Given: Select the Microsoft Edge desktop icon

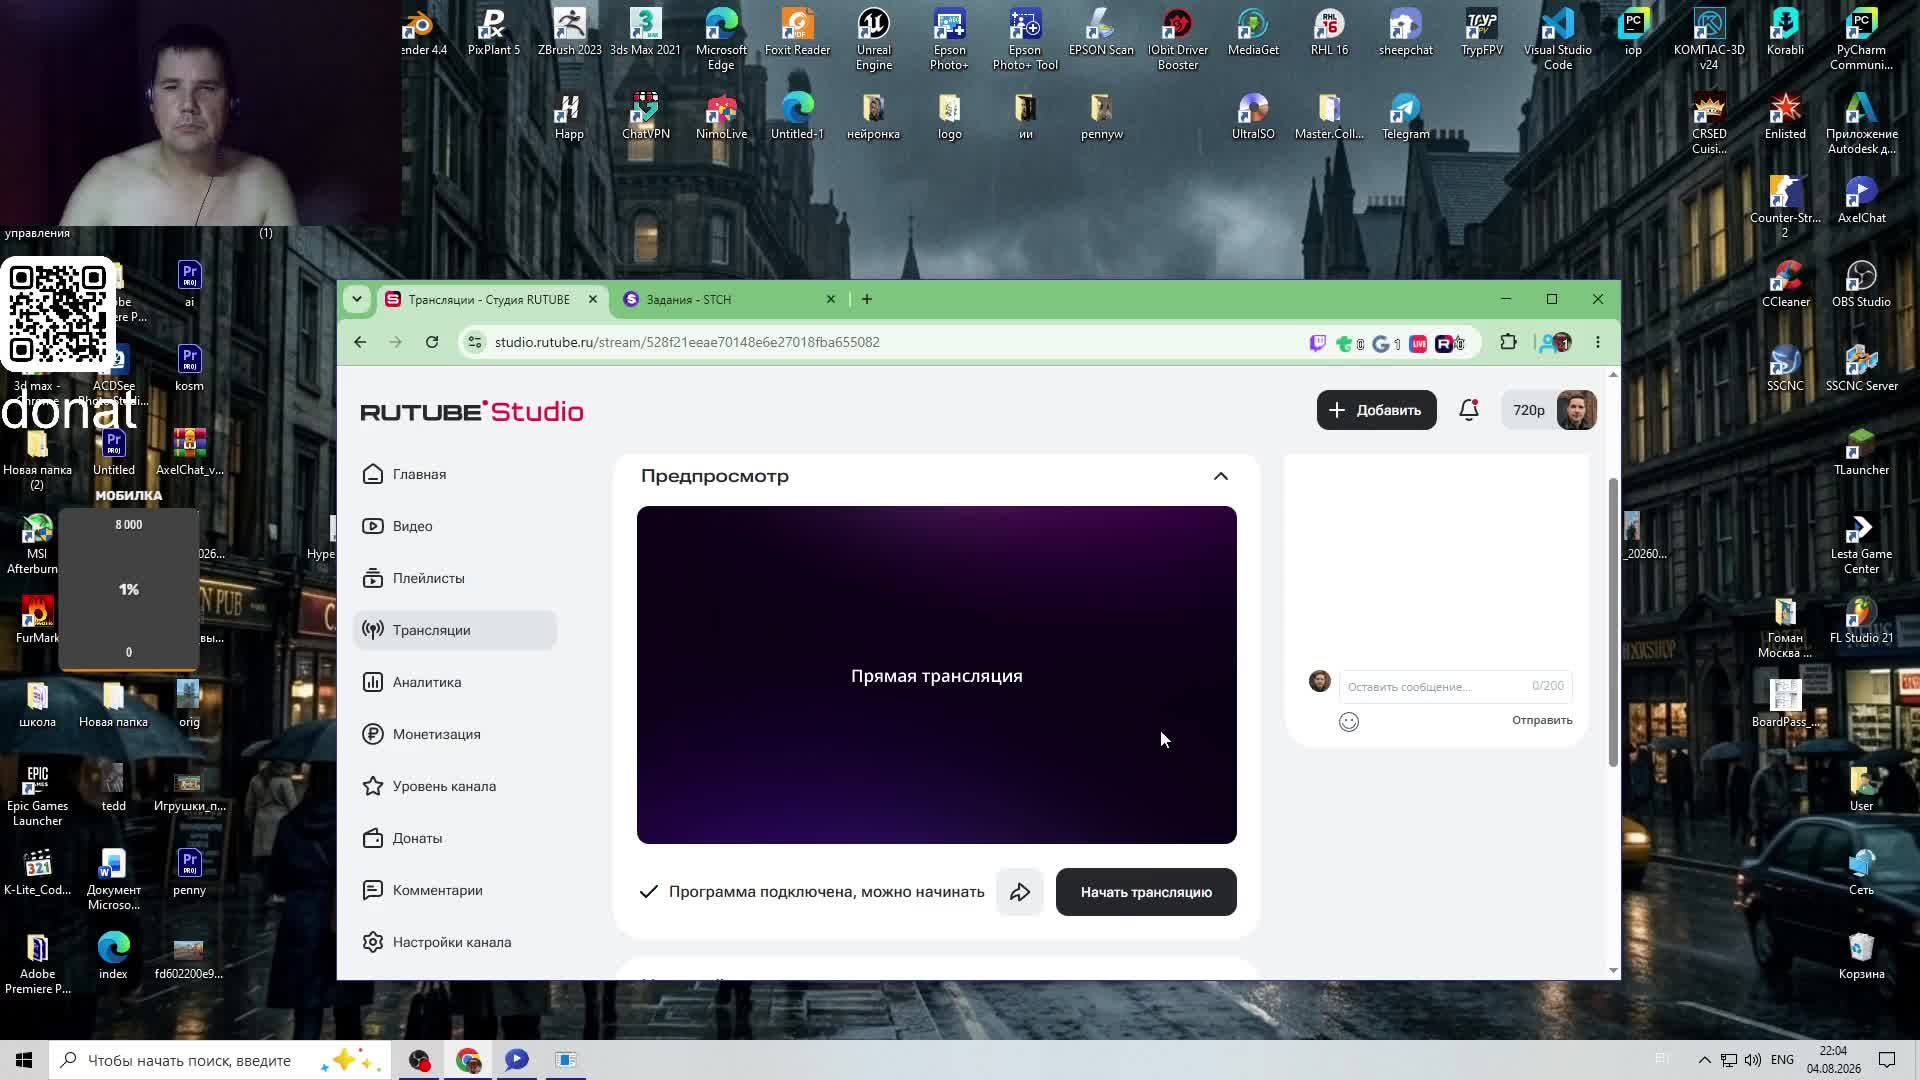Looking at the screenshot, I should click(721, 40).
